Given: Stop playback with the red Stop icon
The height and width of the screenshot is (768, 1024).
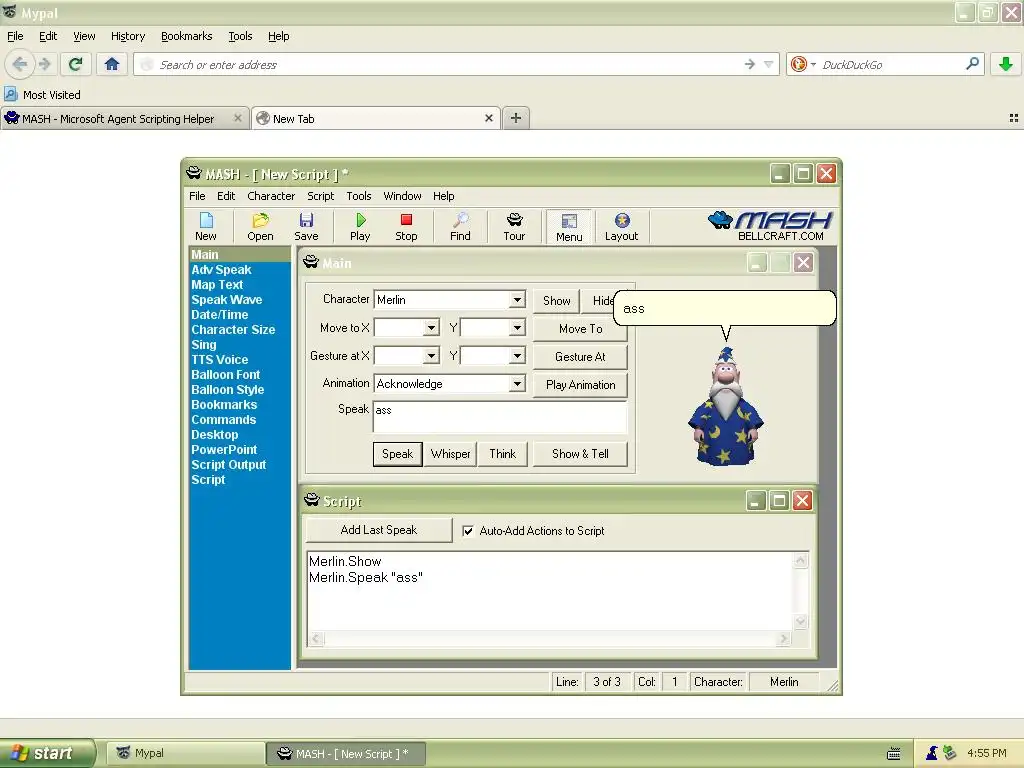Looking at the screenshot, I should coord(406,227).
